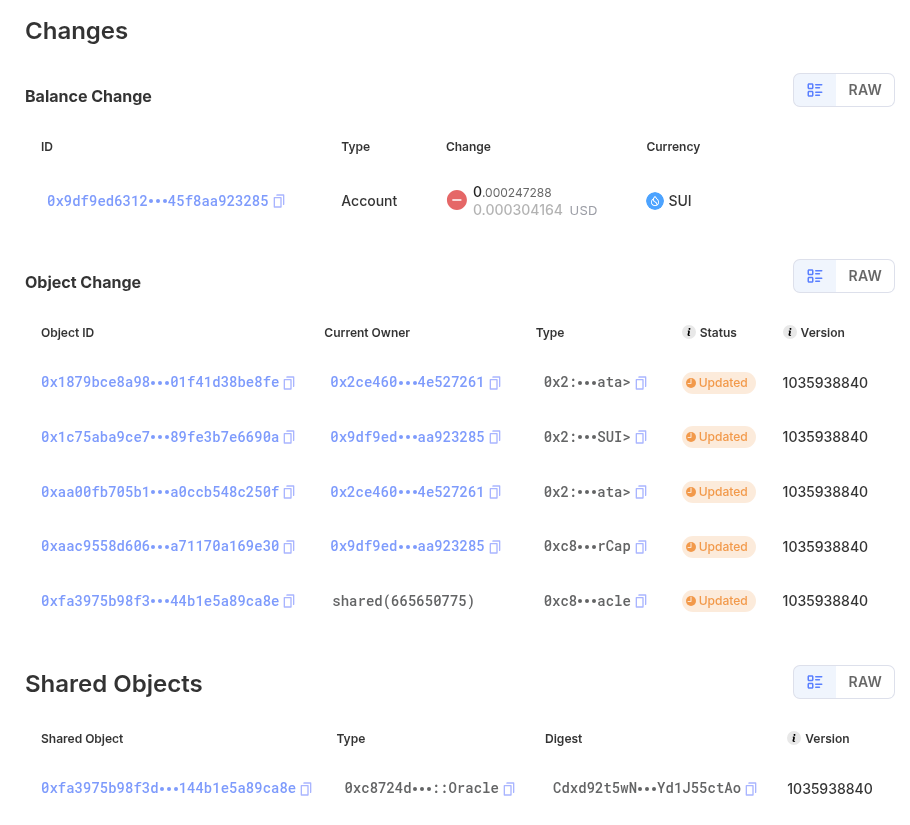The image size is (910, 825).
Task: Switch Shared Objects to list view
Action: pyautogui.click(x=815, y=682)
